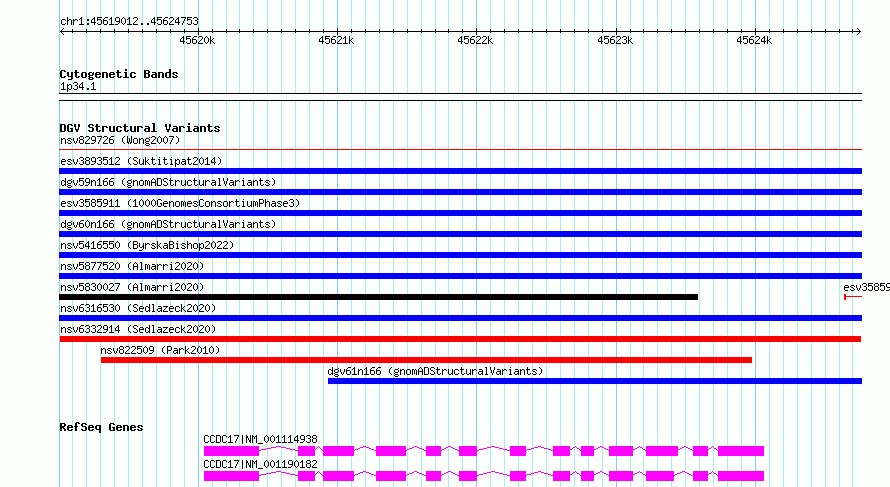Click nsv5830027 (Almarri2020) variant label

tap(132, 287)
